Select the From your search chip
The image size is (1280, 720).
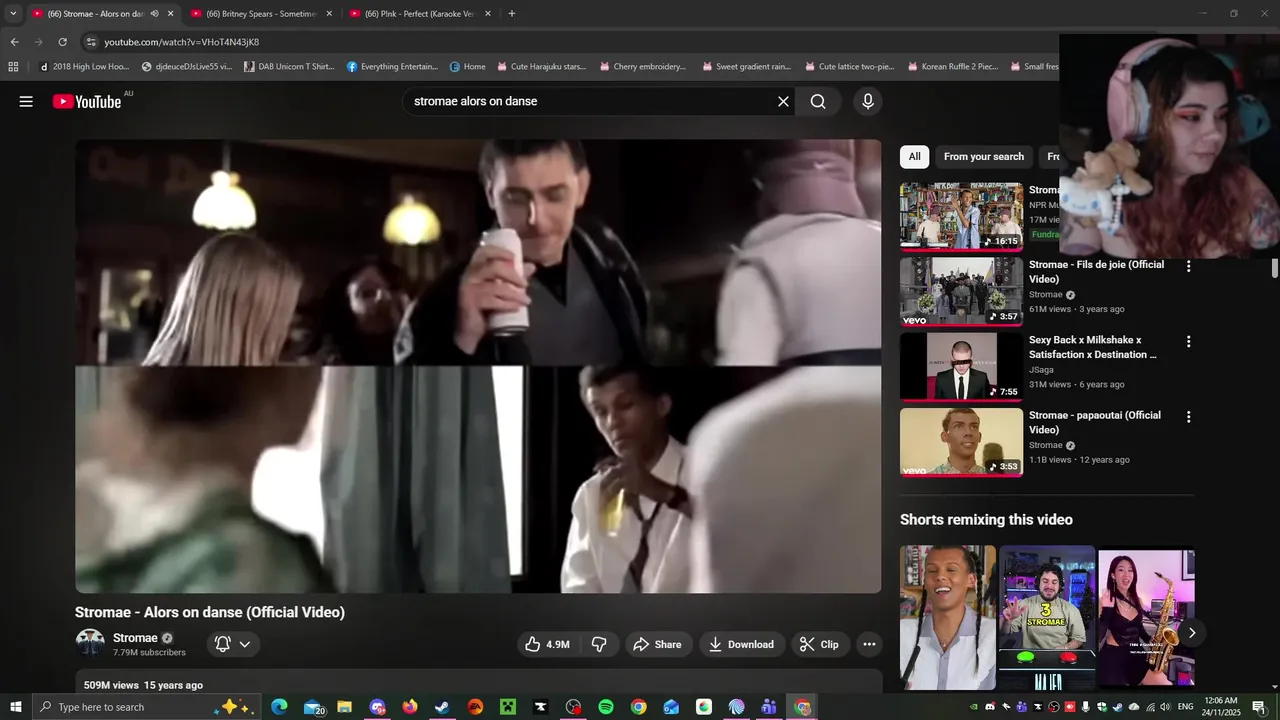(x=983, y=156)
